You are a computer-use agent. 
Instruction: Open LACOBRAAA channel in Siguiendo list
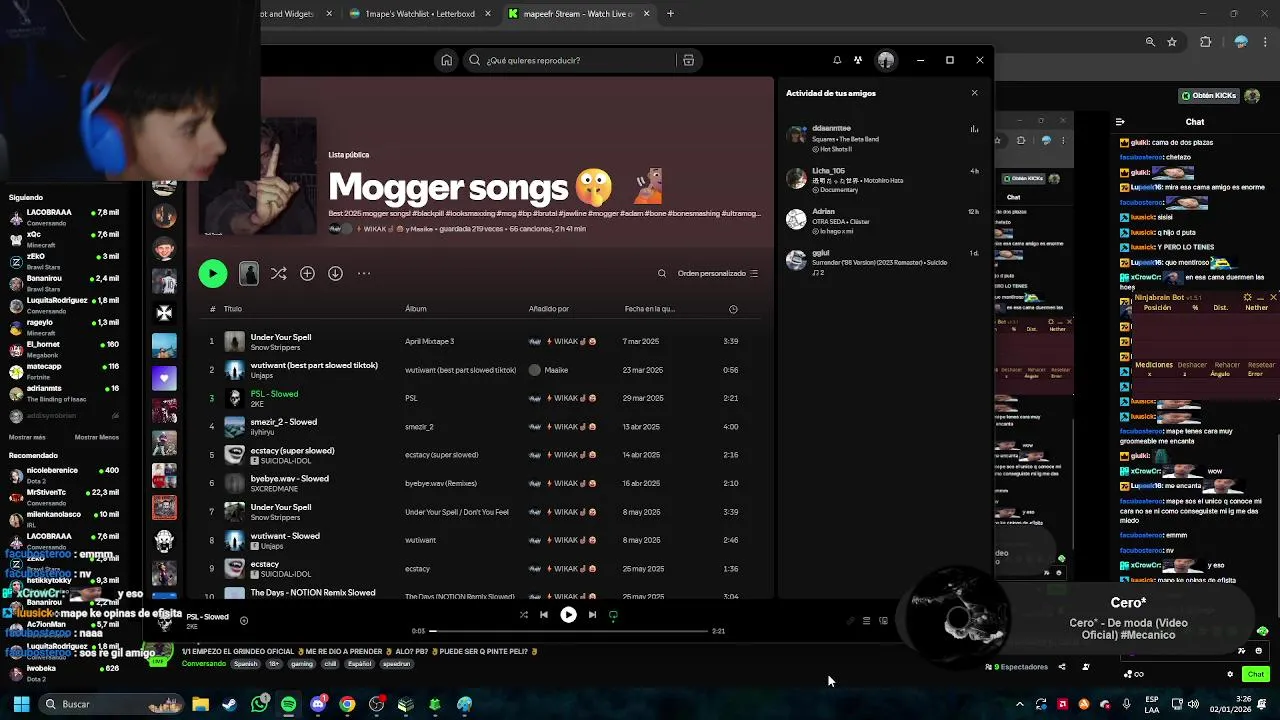tap(63, 217)
